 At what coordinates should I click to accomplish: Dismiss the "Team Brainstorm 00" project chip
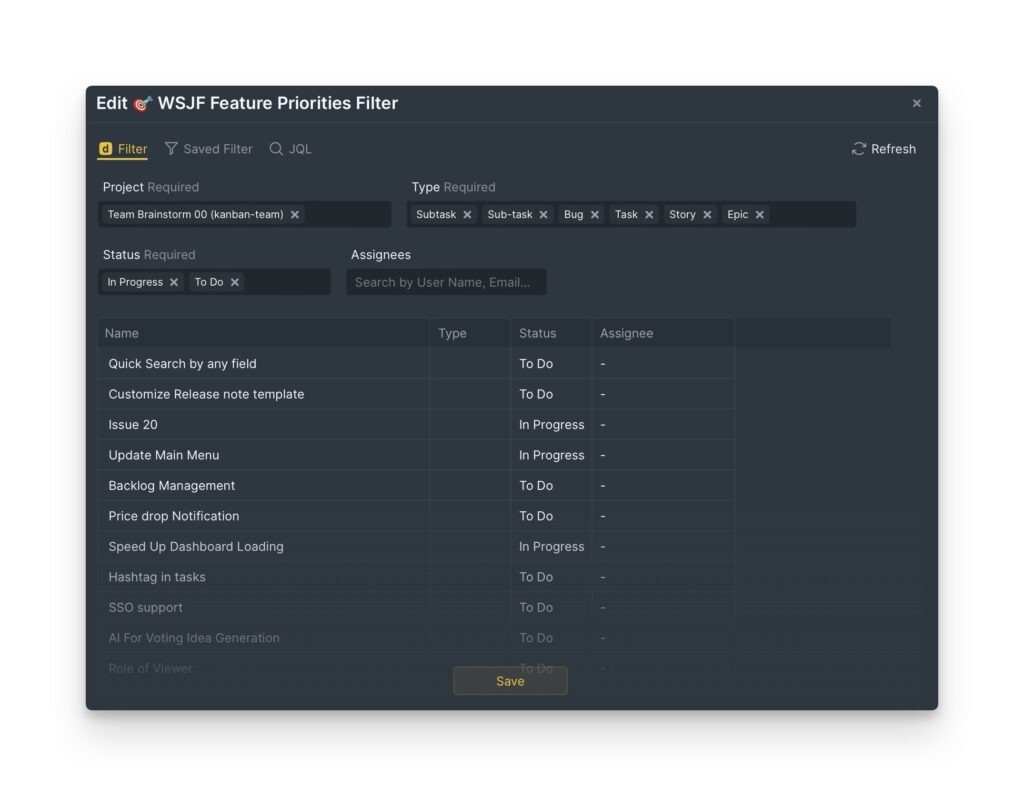294,214
